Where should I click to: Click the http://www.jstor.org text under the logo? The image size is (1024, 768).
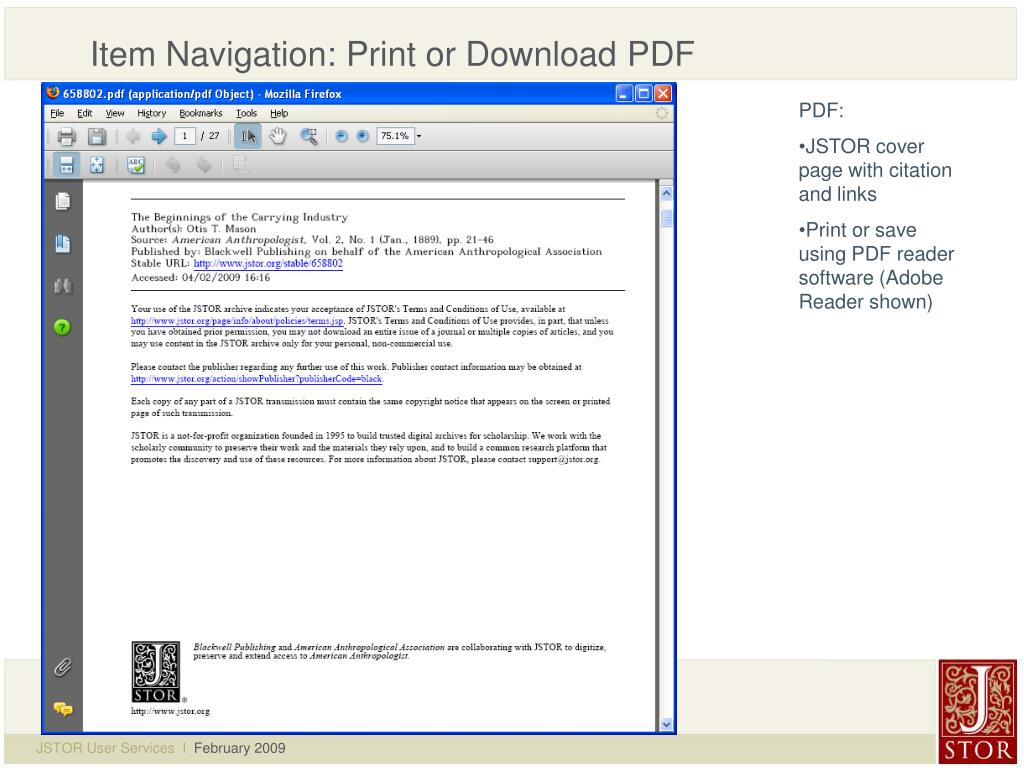(170, 711)
